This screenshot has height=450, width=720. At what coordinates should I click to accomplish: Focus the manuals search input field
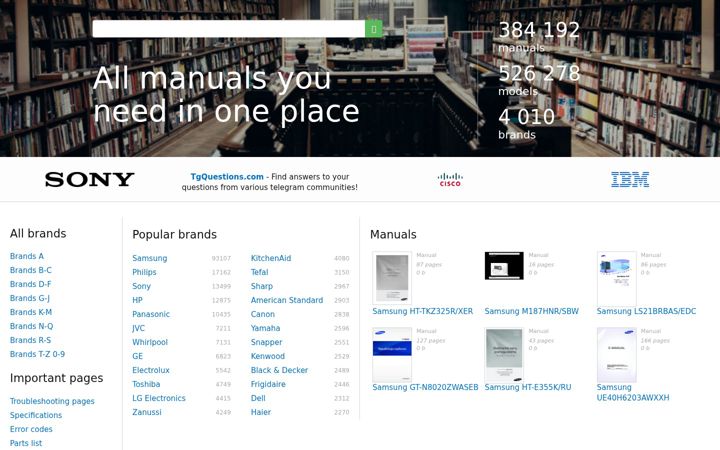coord(229,29)
